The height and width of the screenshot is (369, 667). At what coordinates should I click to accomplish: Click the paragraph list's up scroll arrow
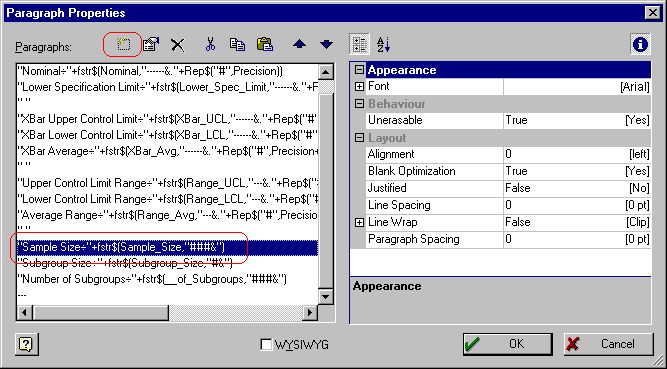(325, 72)
